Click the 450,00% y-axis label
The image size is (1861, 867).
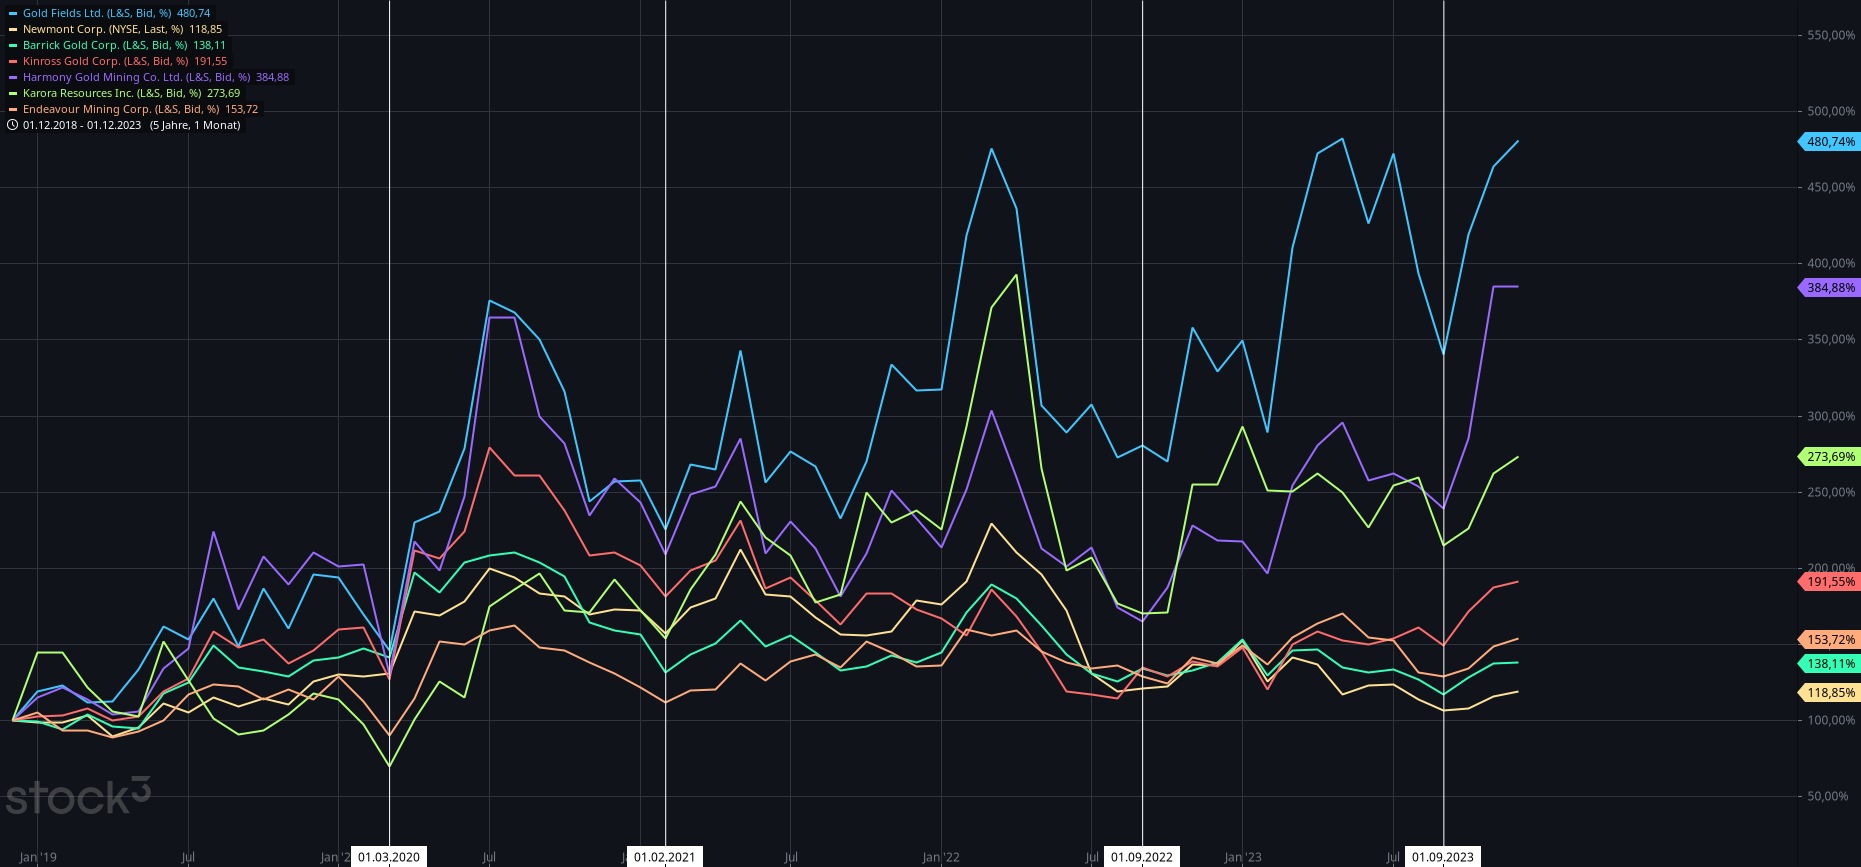(1831, 187)
